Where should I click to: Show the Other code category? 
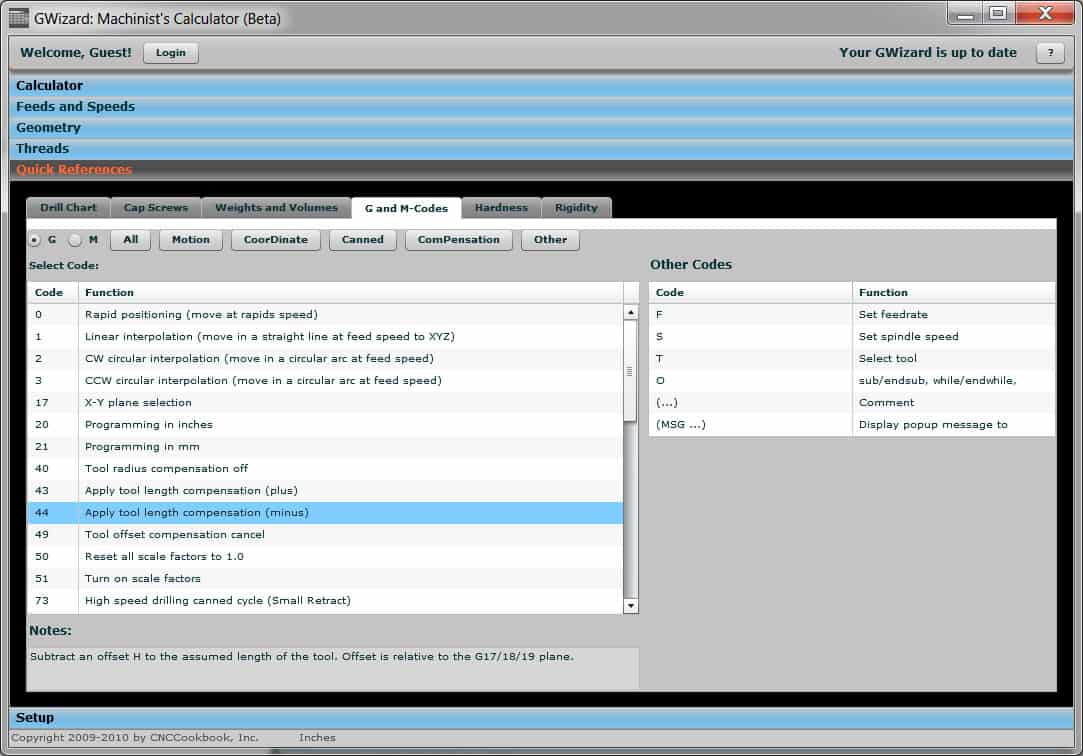coord(550,239)
